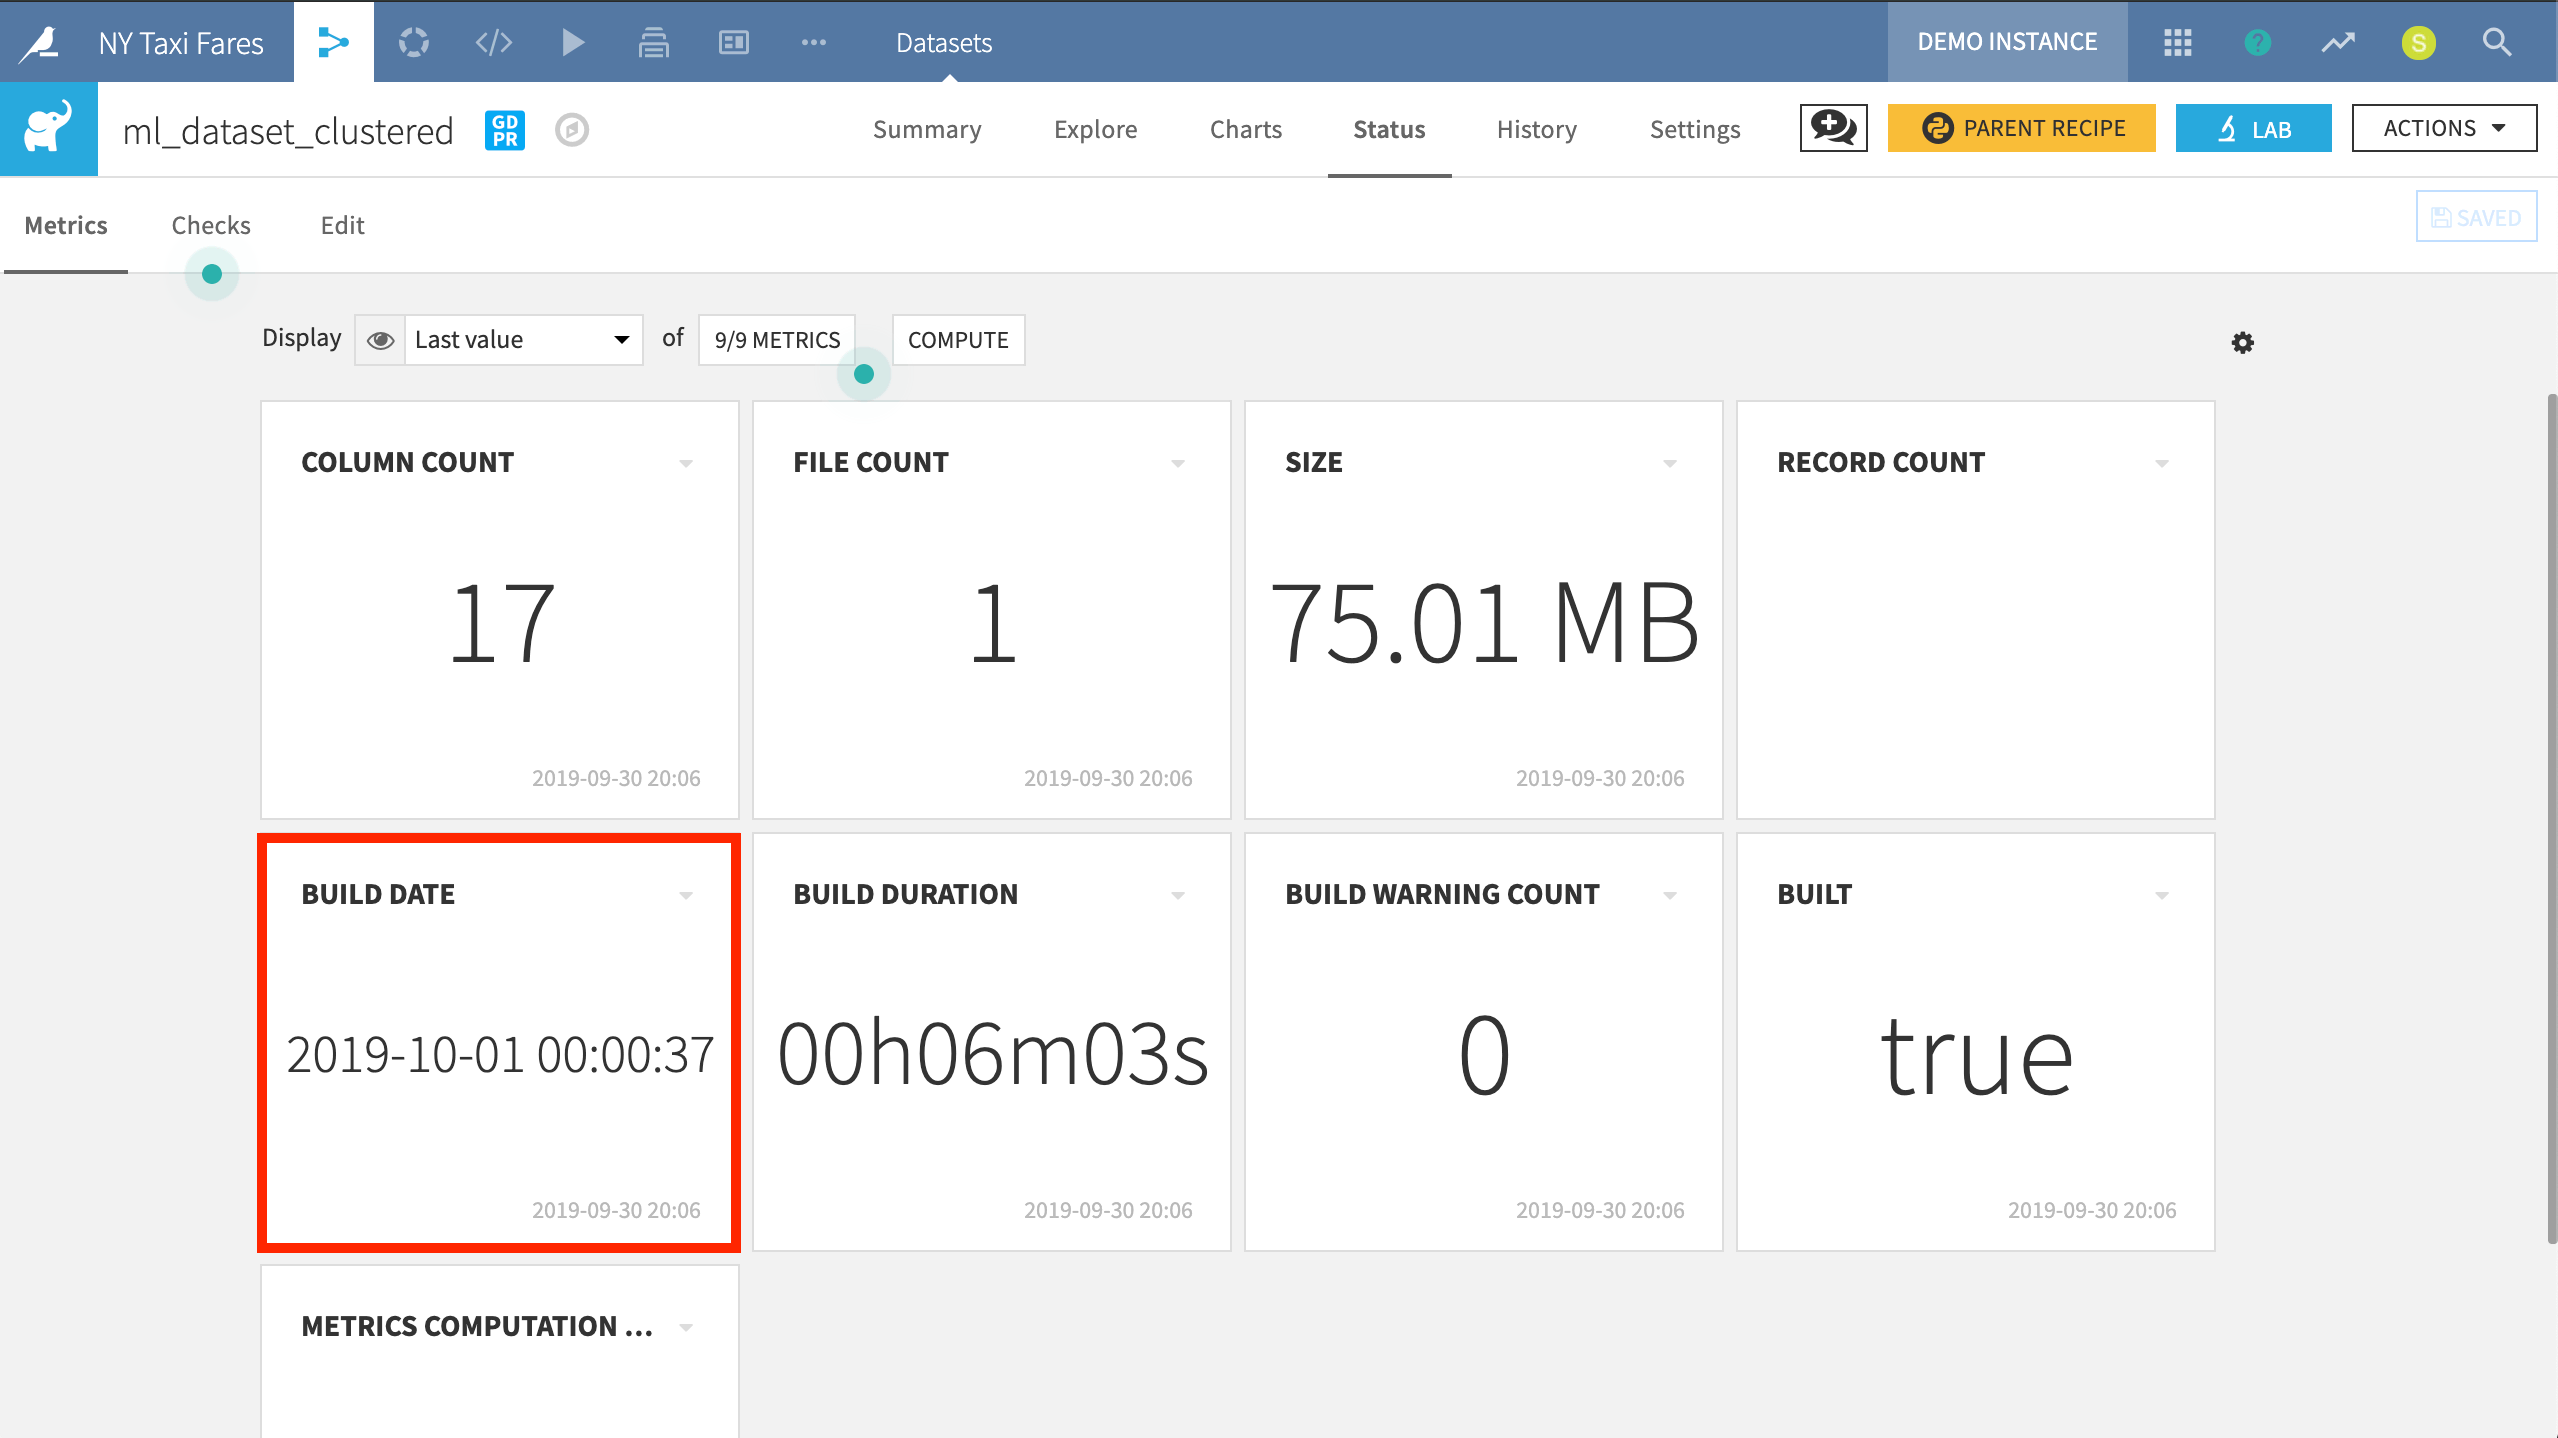The width and height of the screenshot is (2558, 1438).
Task: Switch to the Edit sub-tab
Action: (x=342, y=225)
